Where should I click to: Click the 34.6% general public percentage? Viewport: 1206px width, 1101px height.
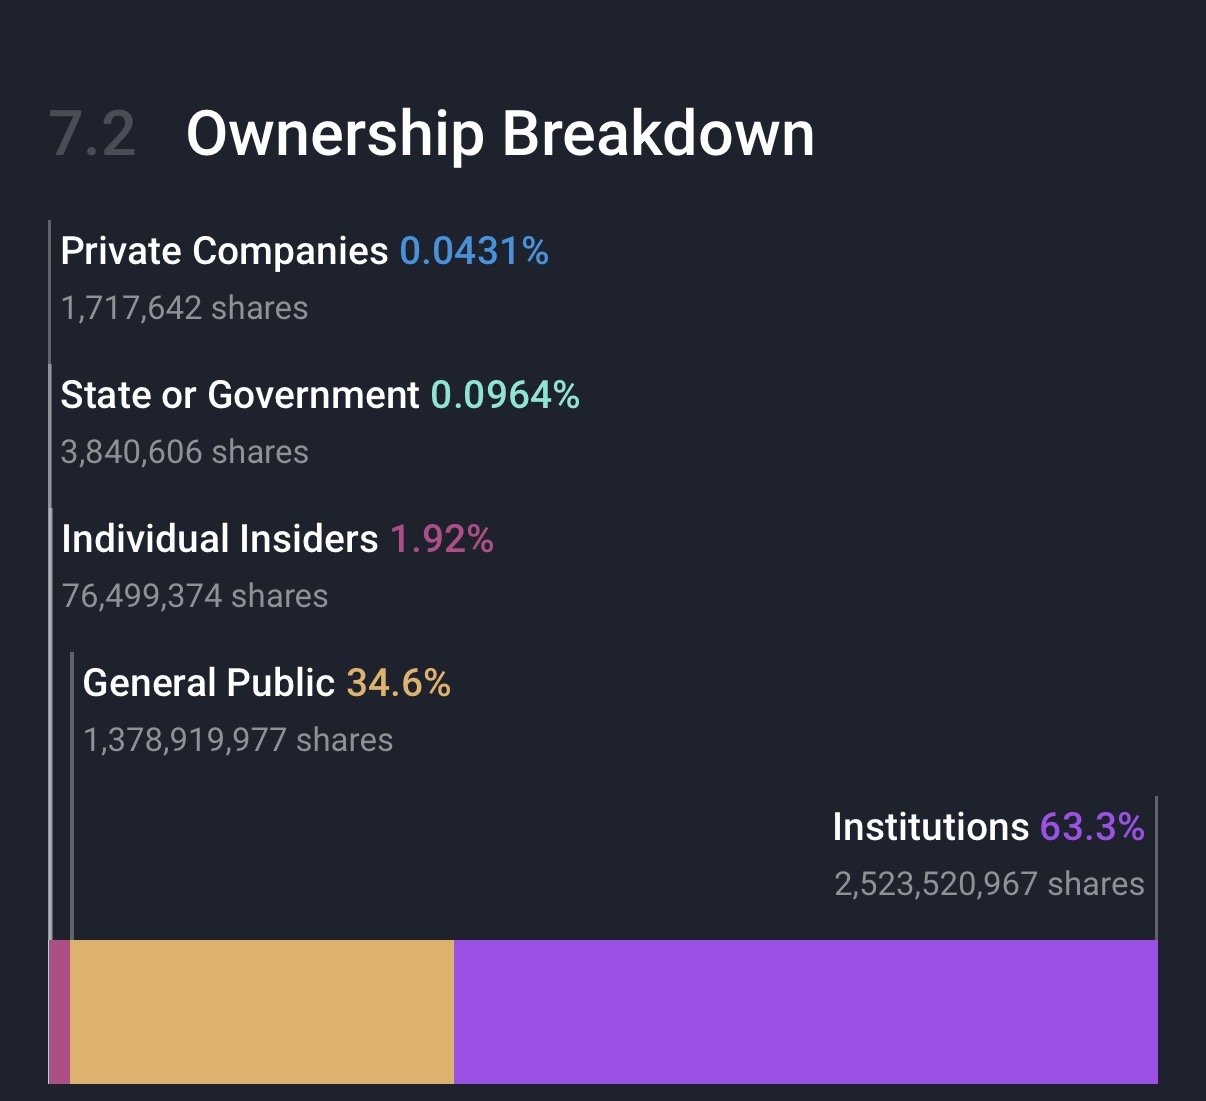click(398, 683)
